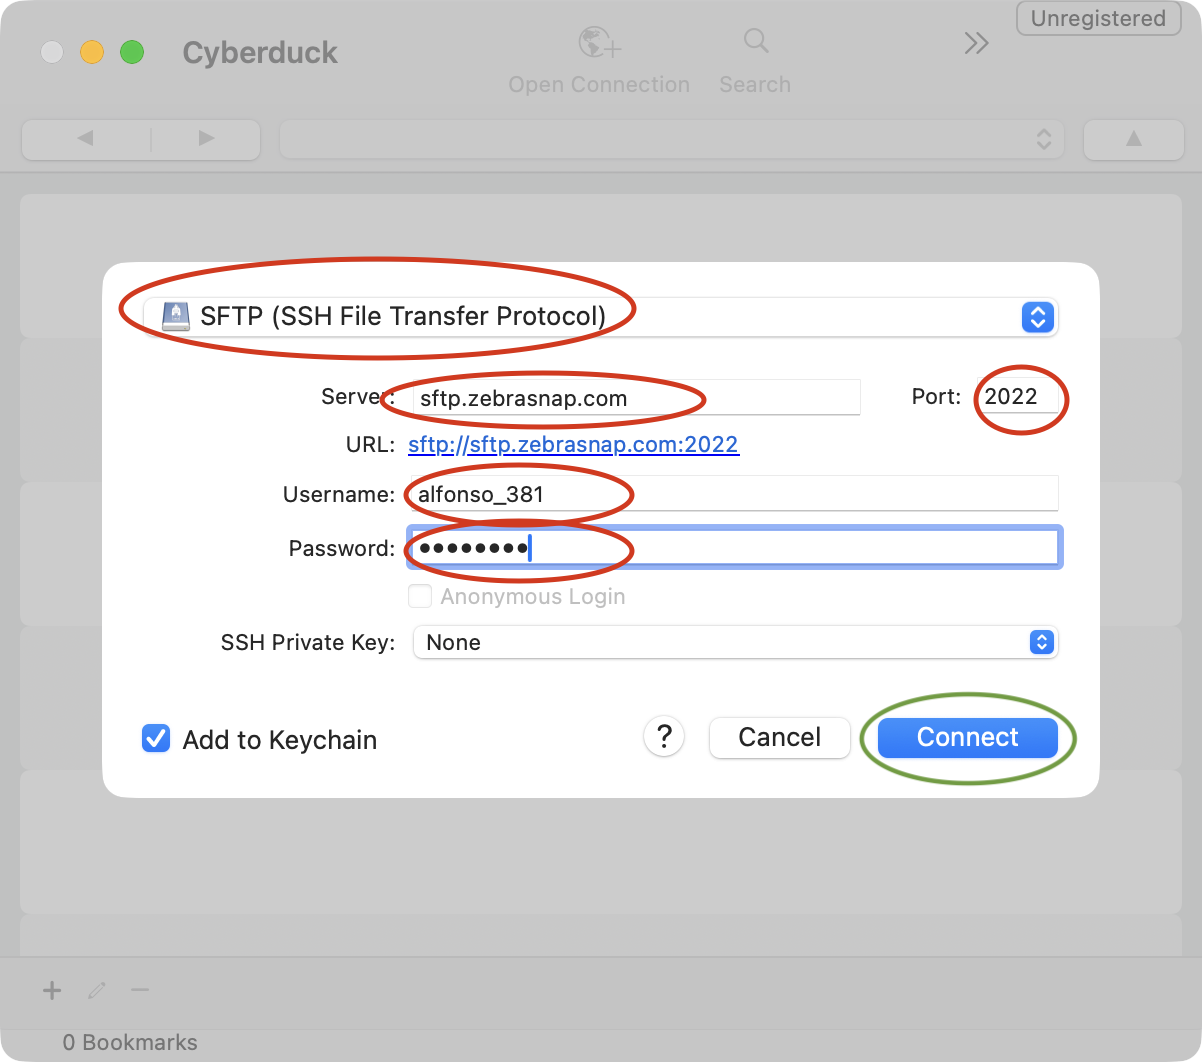Click the Unregistered button
This screenshot has width=1202, height=1062.
pos(1098,19)
